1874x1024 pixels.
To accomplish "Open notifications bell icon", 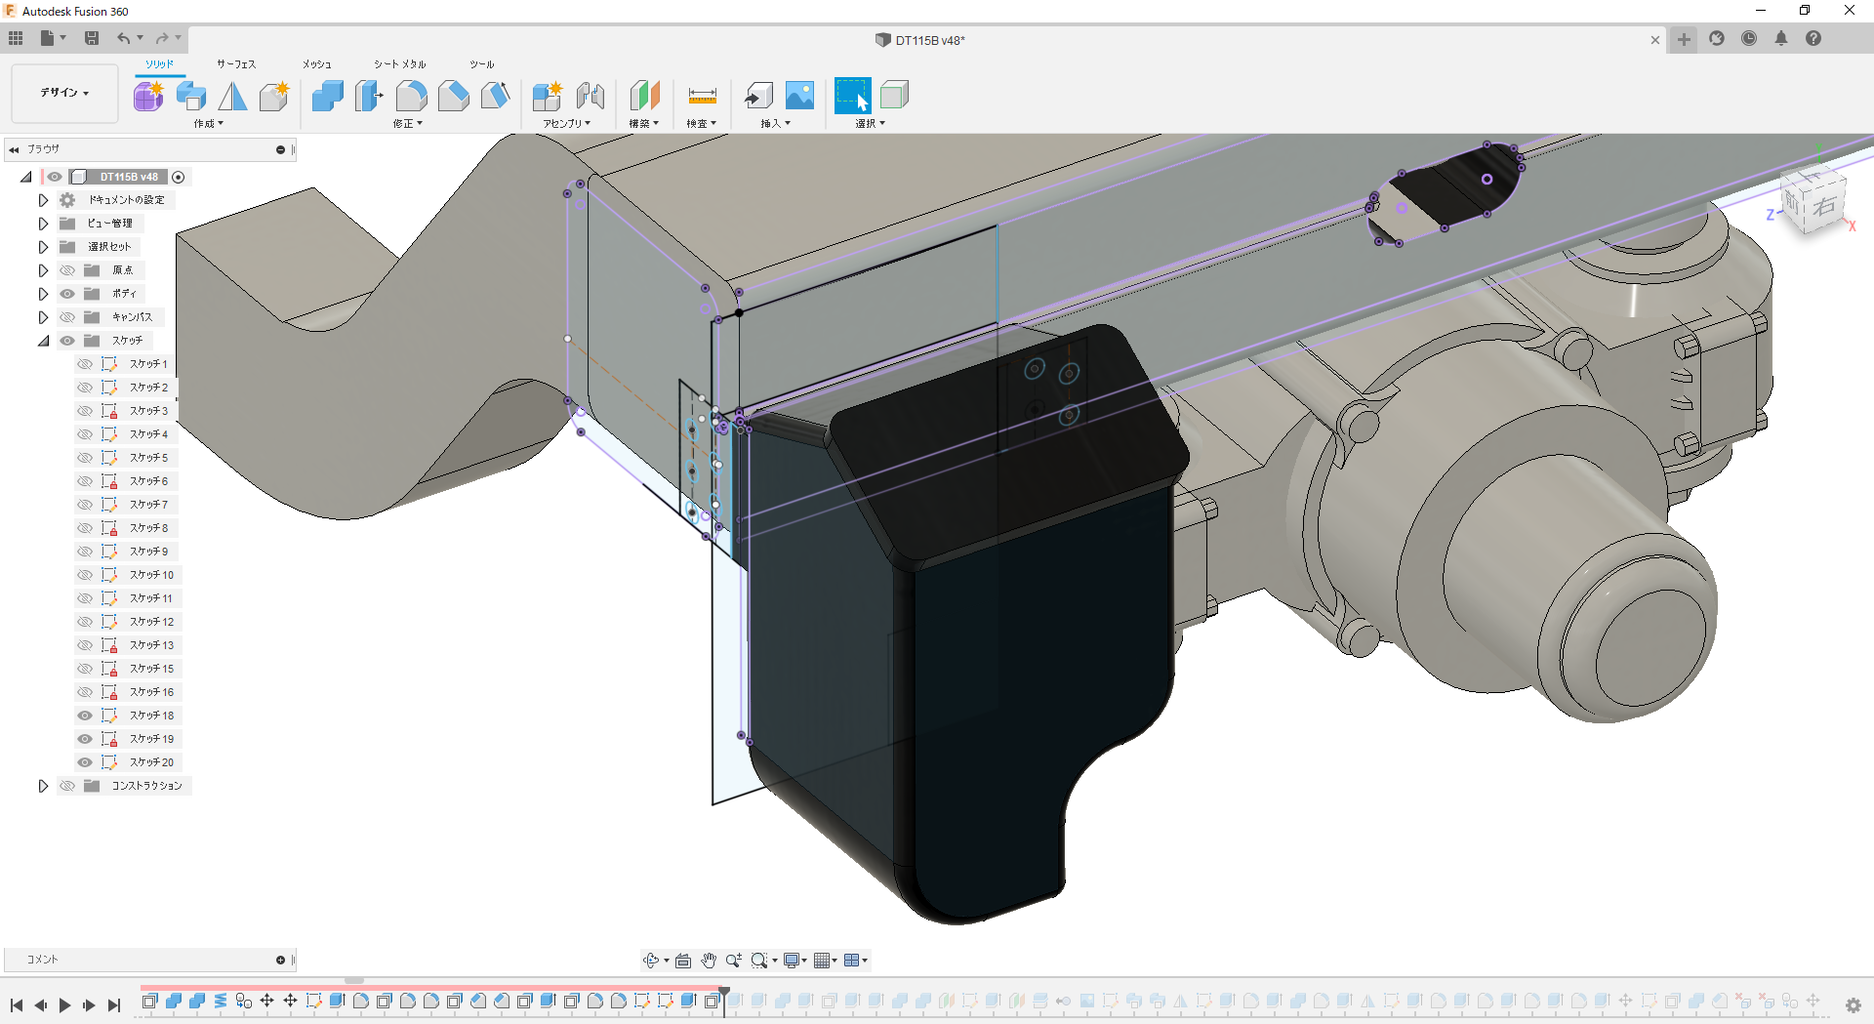I will tap(1781, 38).
